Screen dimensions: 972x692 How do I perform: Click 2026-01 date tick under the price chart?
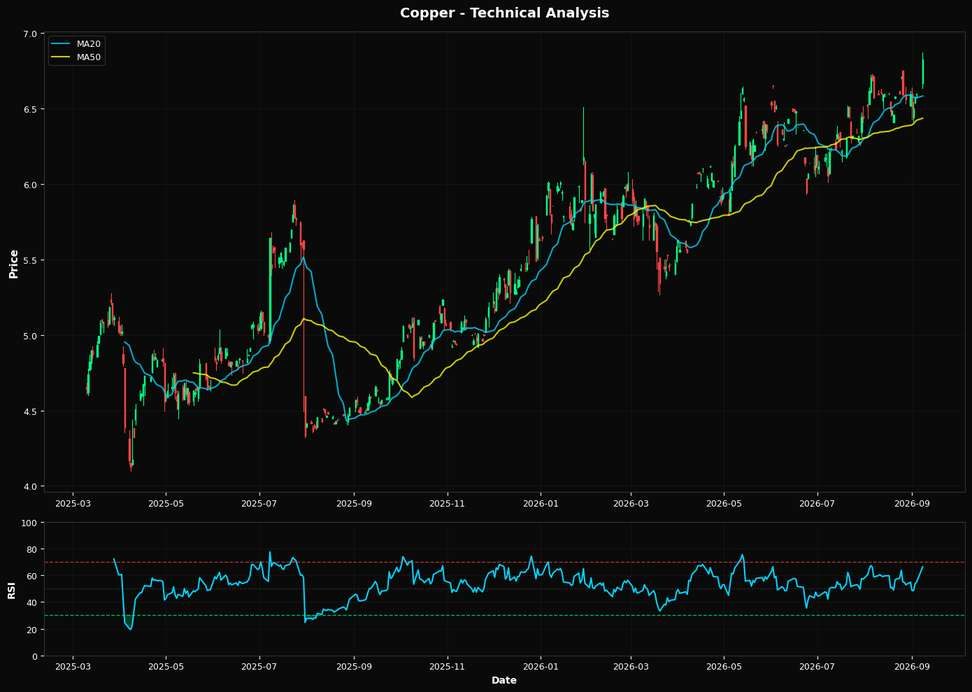tap(541, 504)
